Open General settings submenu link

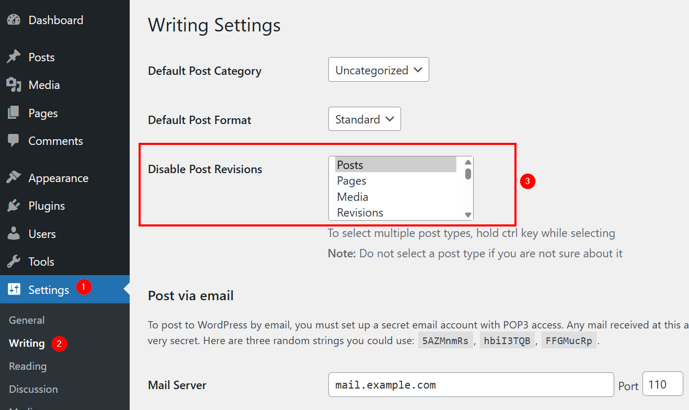[27, 320]
